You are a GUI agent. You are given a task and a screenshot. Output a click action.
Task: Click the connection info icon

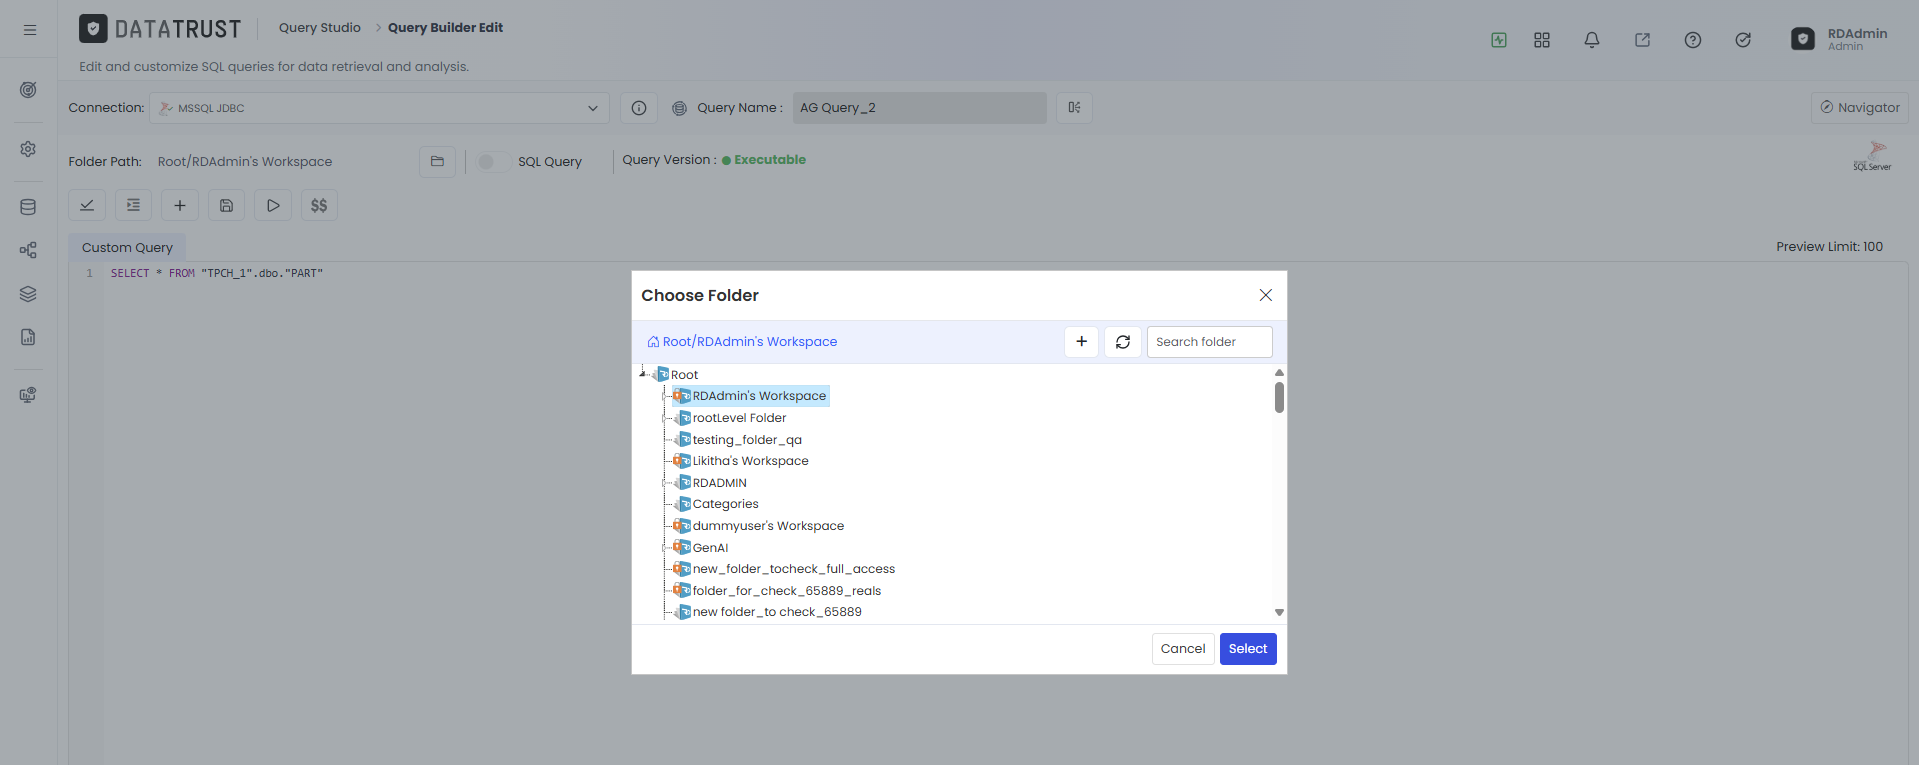coord(639,108)
